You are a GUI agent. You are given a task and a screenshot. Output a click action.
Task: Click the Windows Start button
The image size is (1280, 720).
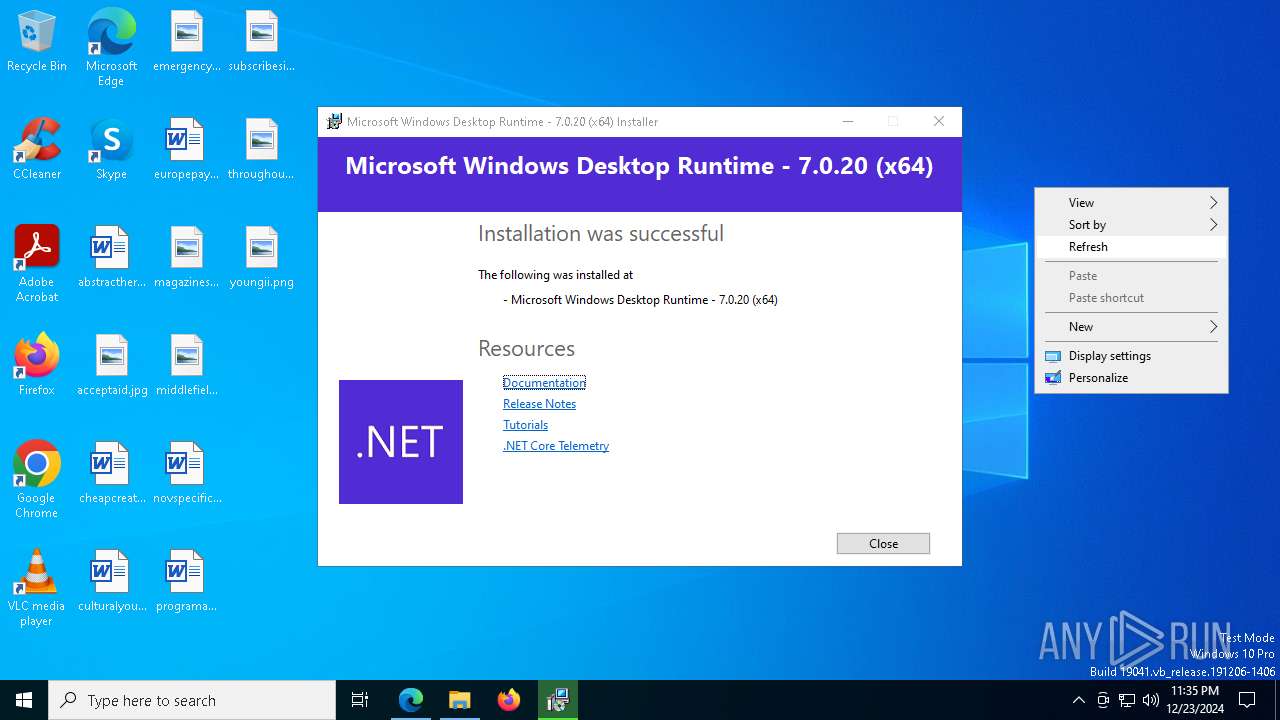(x=24, y=700)
